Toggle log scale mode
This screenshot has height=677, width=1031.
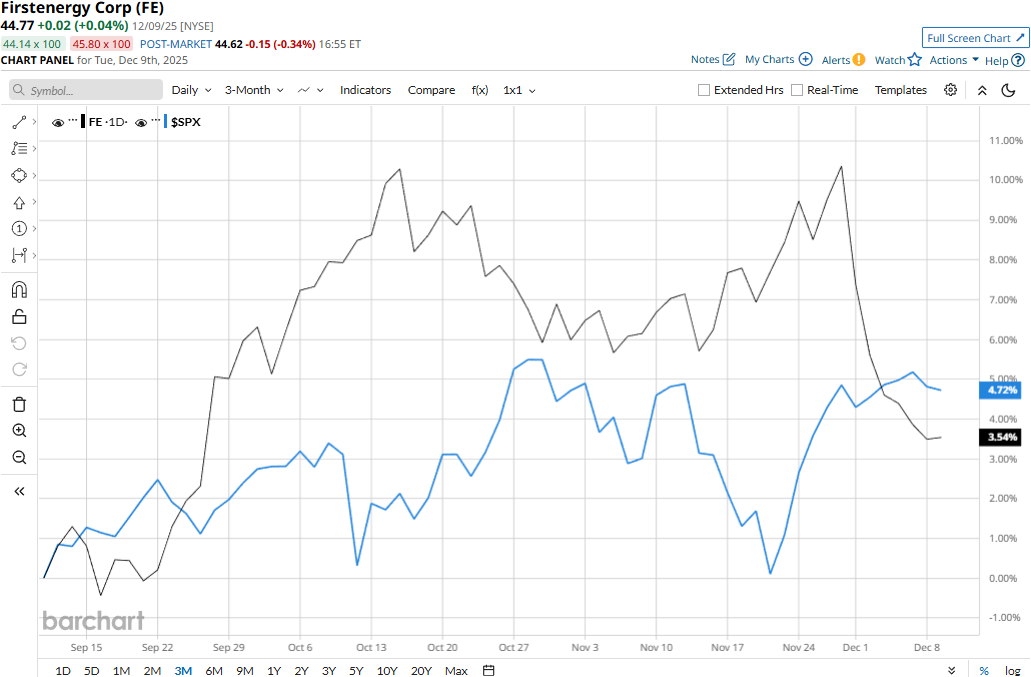[x=1013, y=670]
